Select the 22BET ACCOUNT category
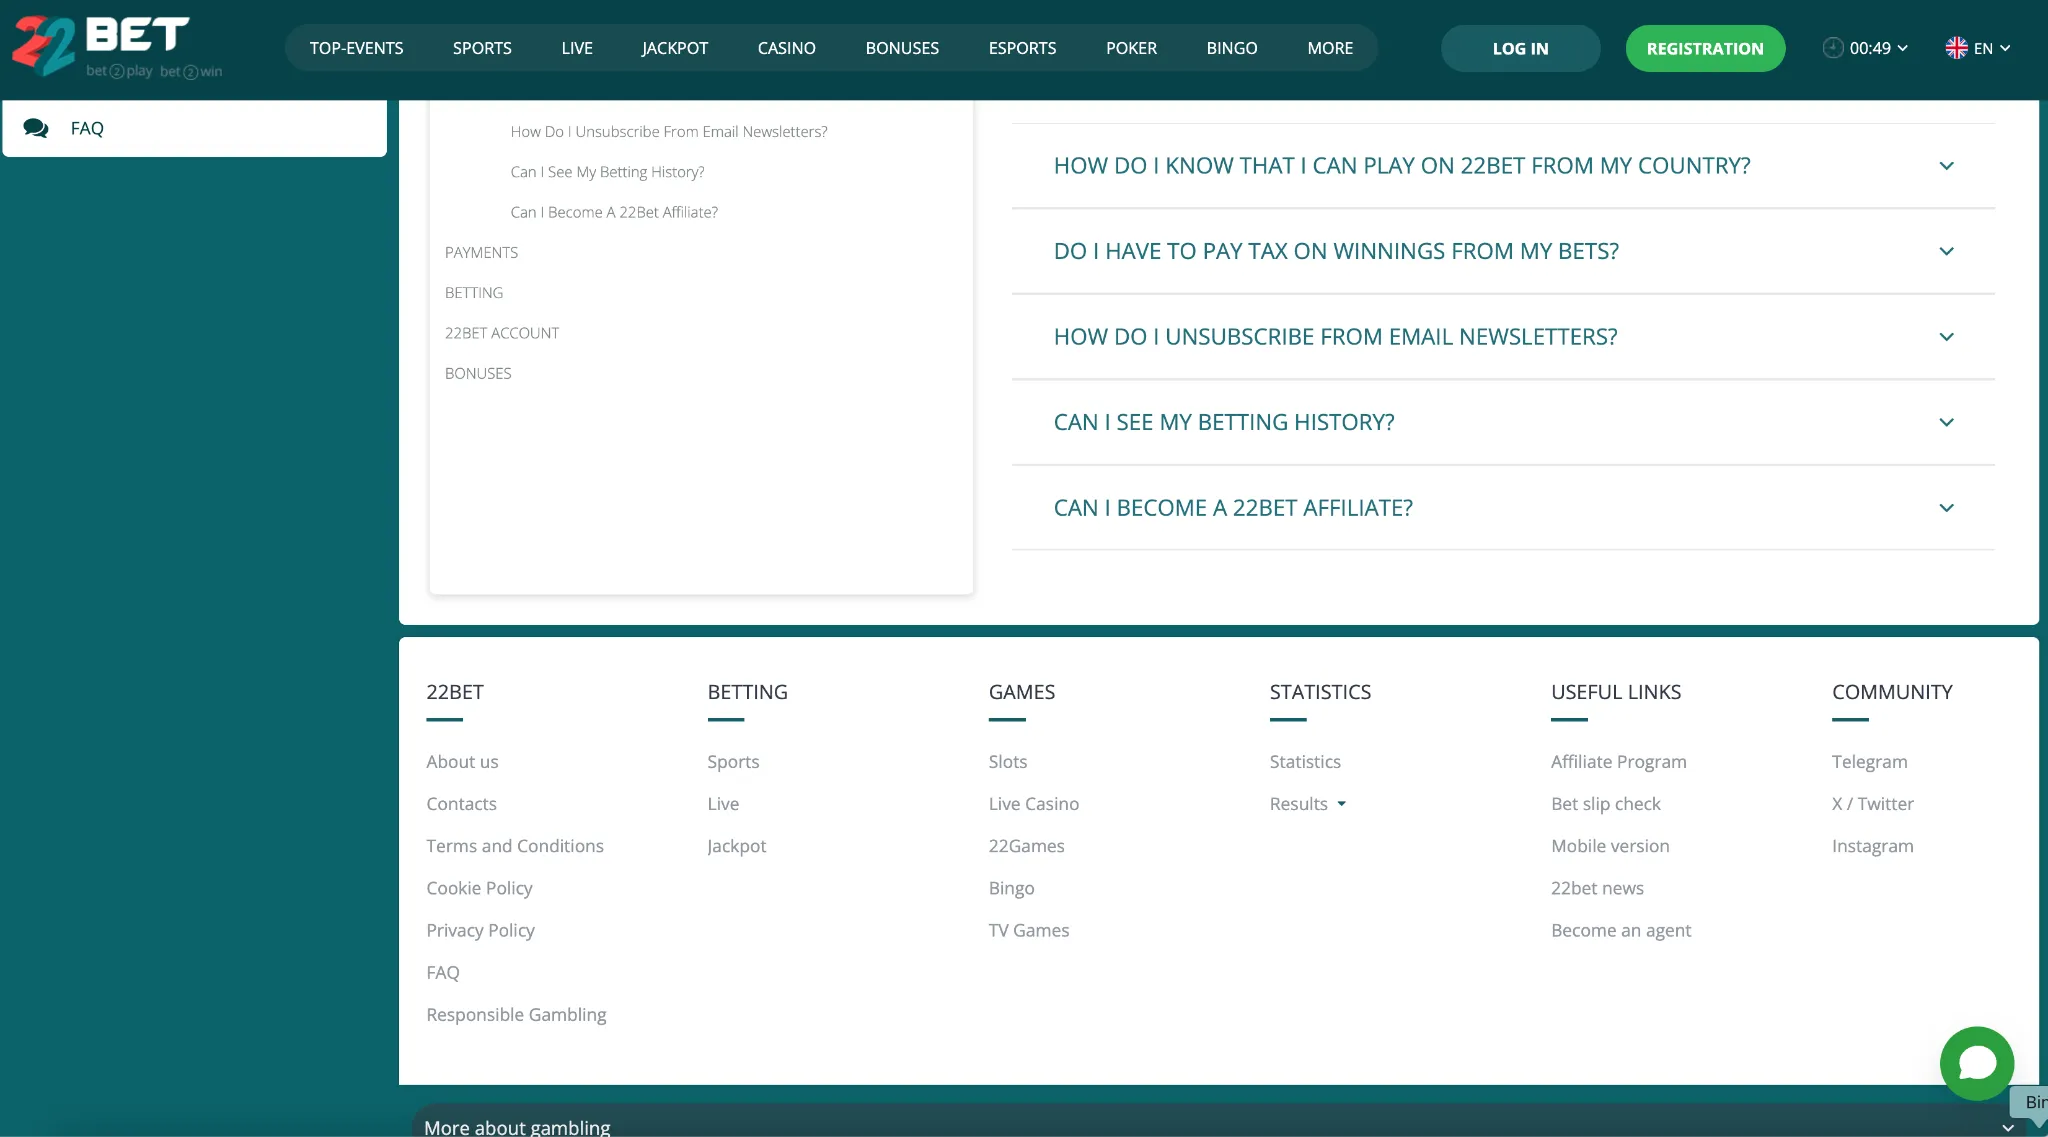 502,333
